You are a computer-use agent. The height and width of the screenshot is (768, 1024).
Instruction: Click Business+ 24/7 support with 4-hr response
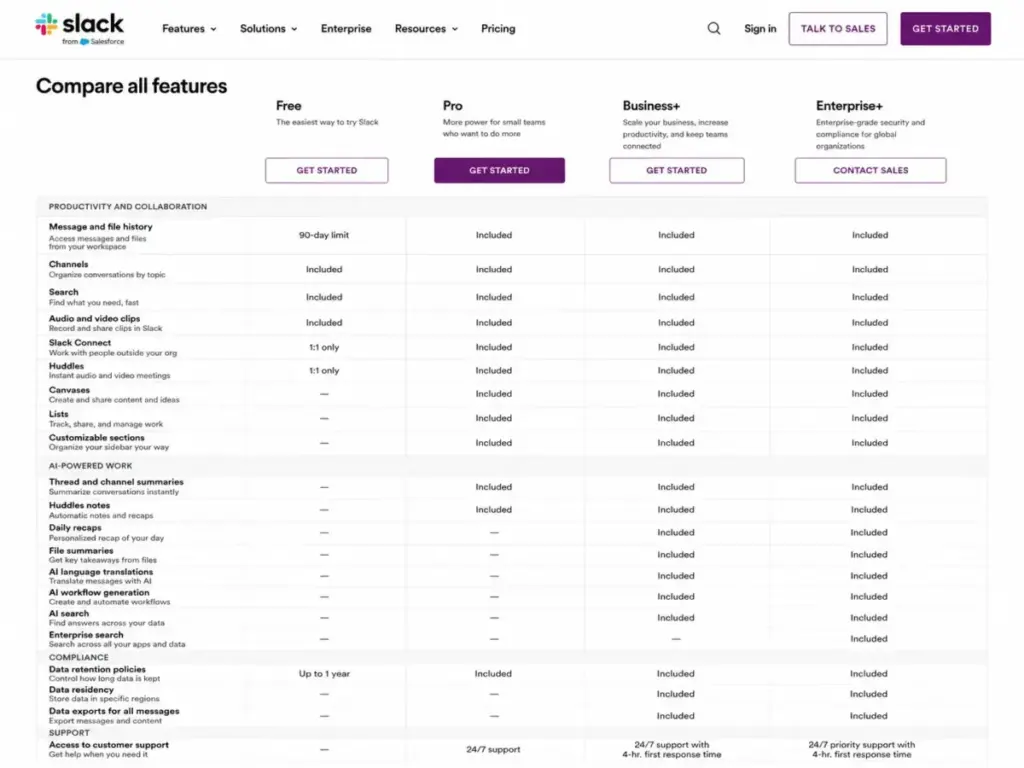coord(671,750)
